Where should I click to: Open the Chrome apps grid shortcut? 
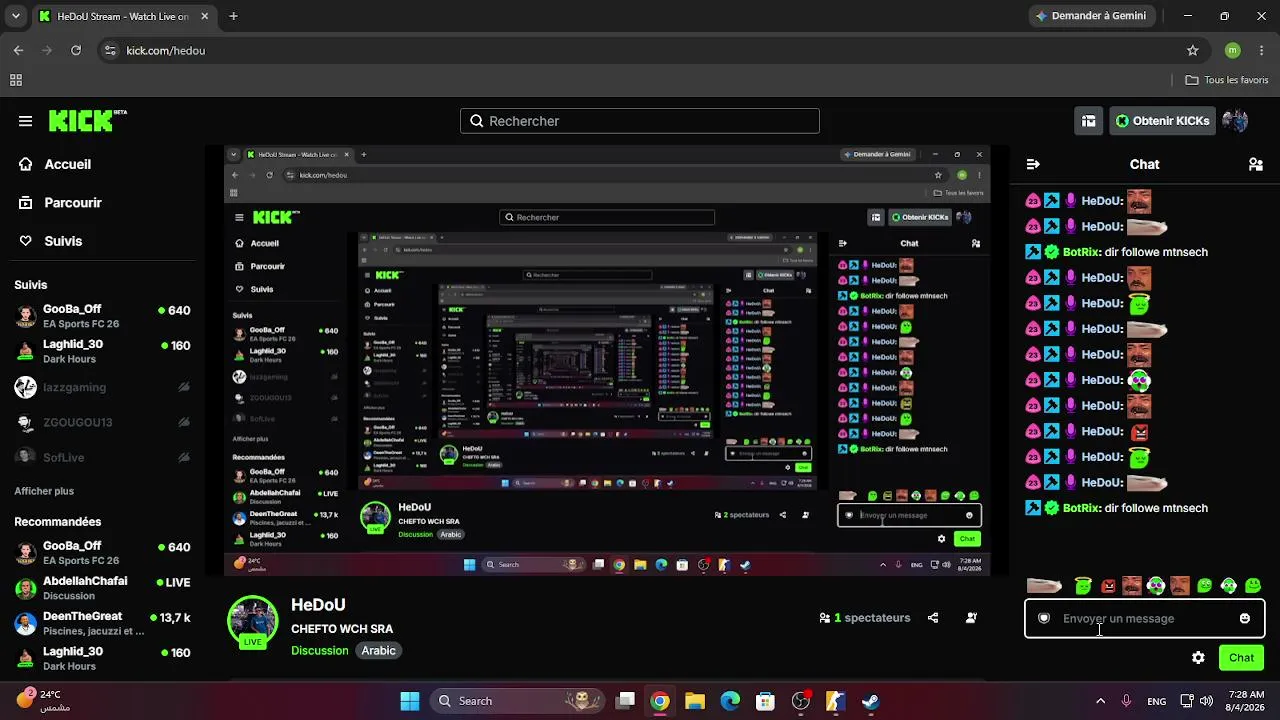pos(16,80)
